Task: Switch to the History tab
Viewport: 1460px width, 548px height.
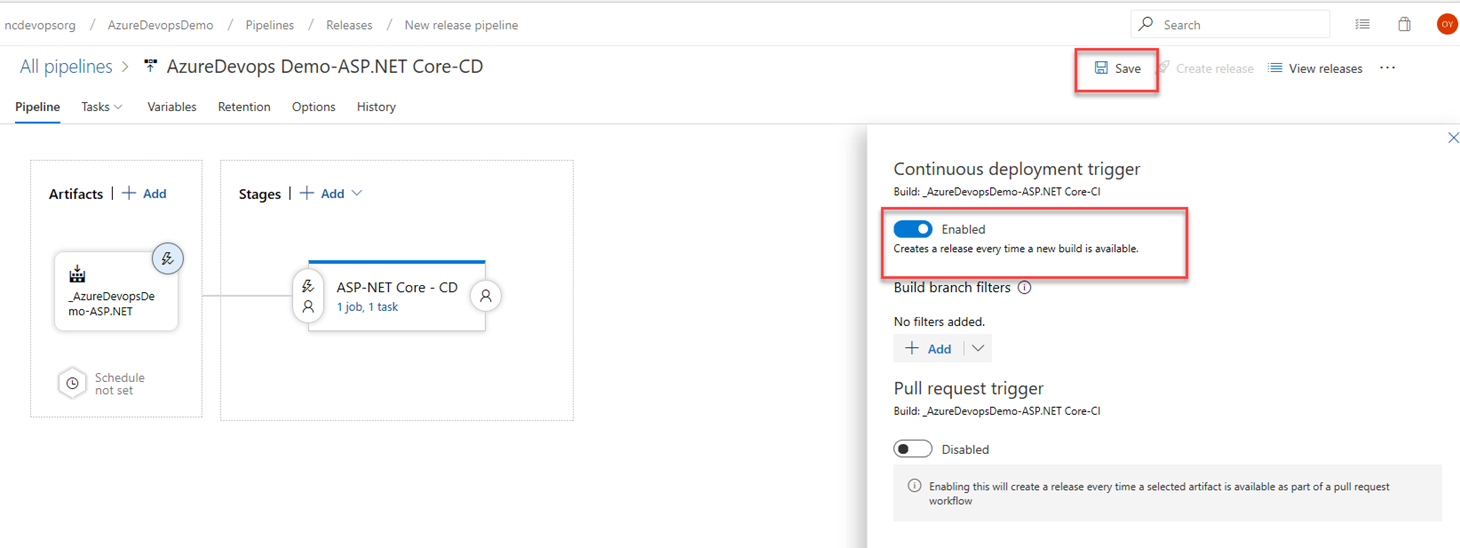Action: tap(376, 107)
